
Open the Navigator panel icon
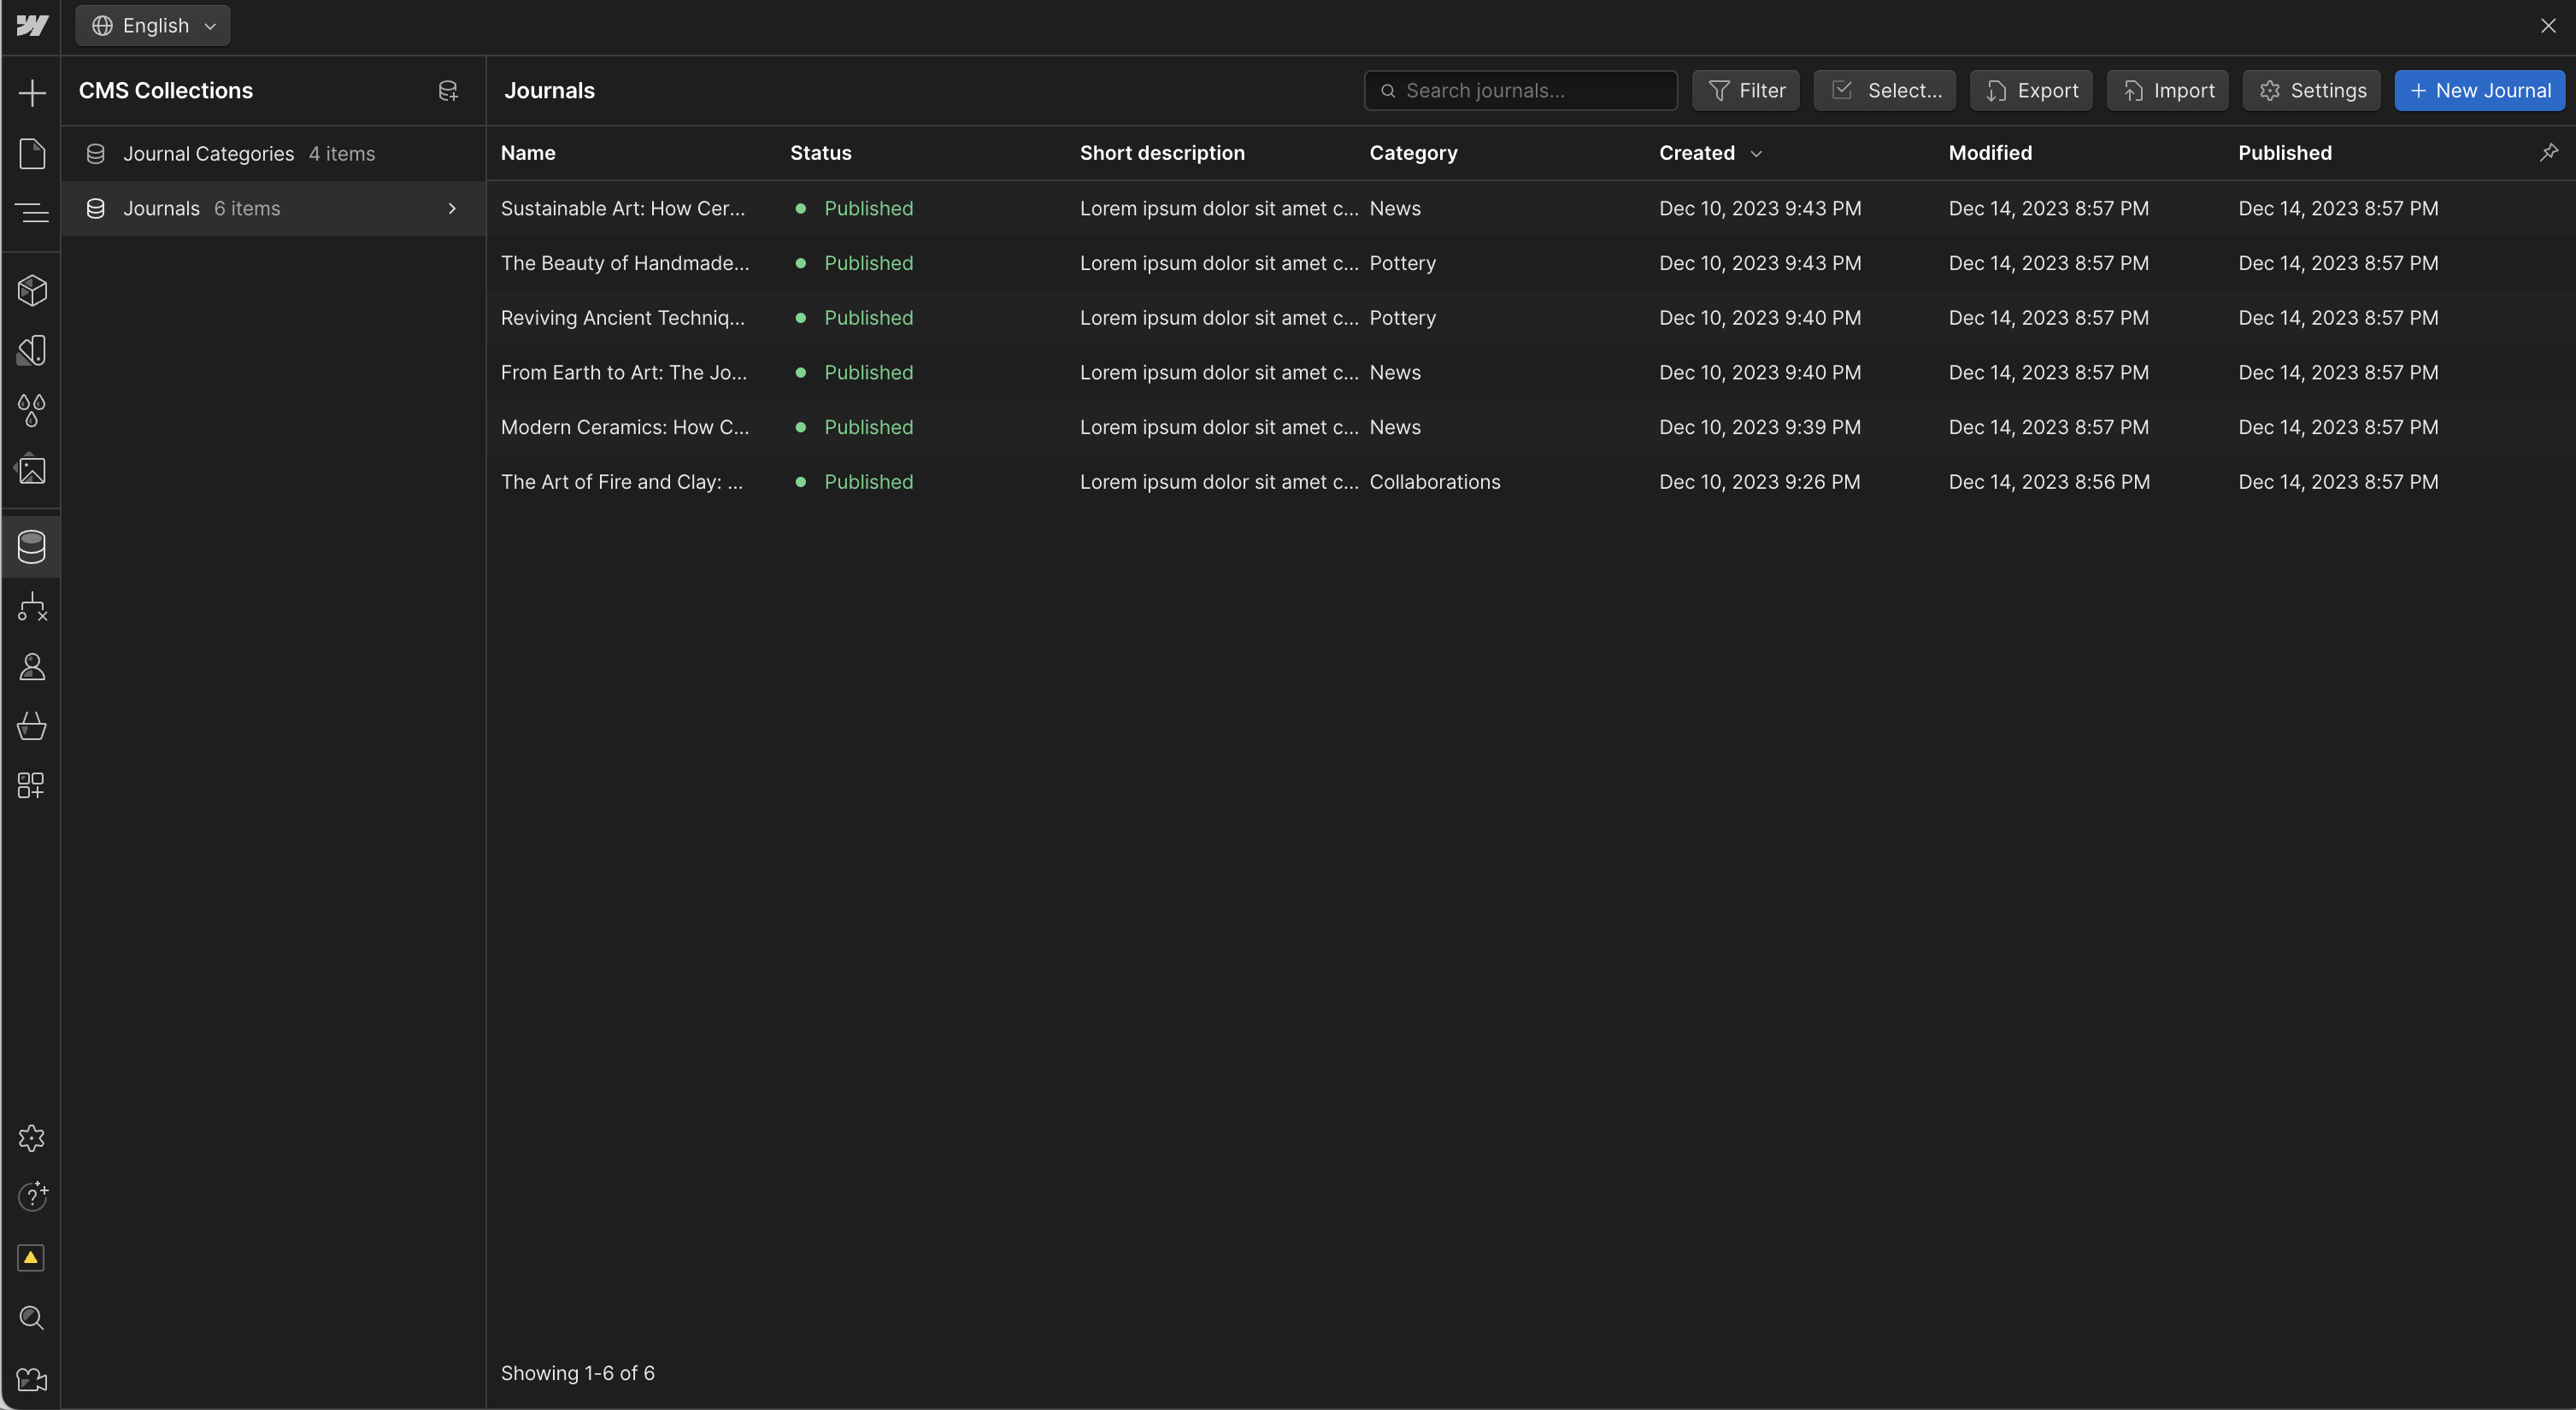[32, 212]
